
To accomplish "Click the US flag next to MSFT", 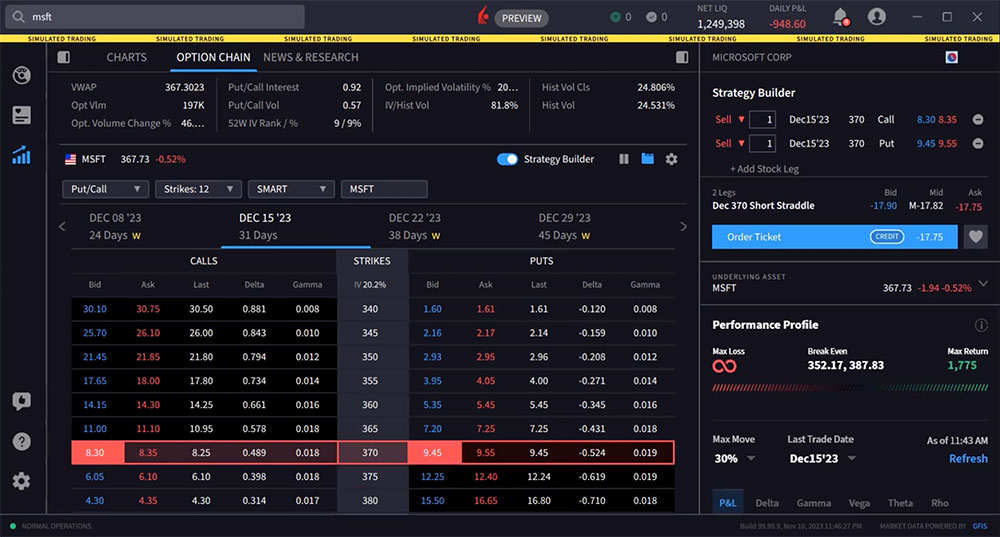I will click(70, 159).
